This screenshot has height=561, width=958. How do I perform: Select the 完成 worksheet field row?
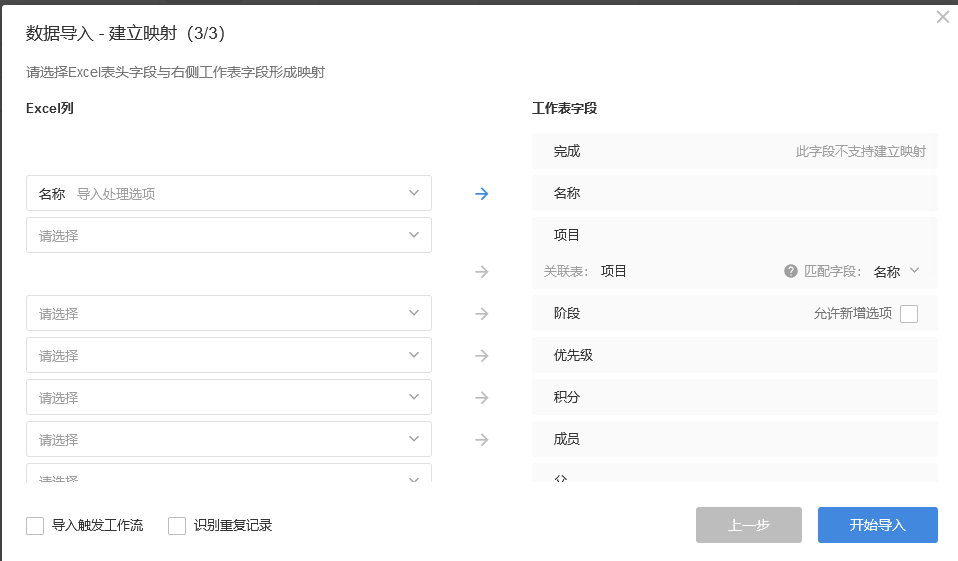[734, 152]
